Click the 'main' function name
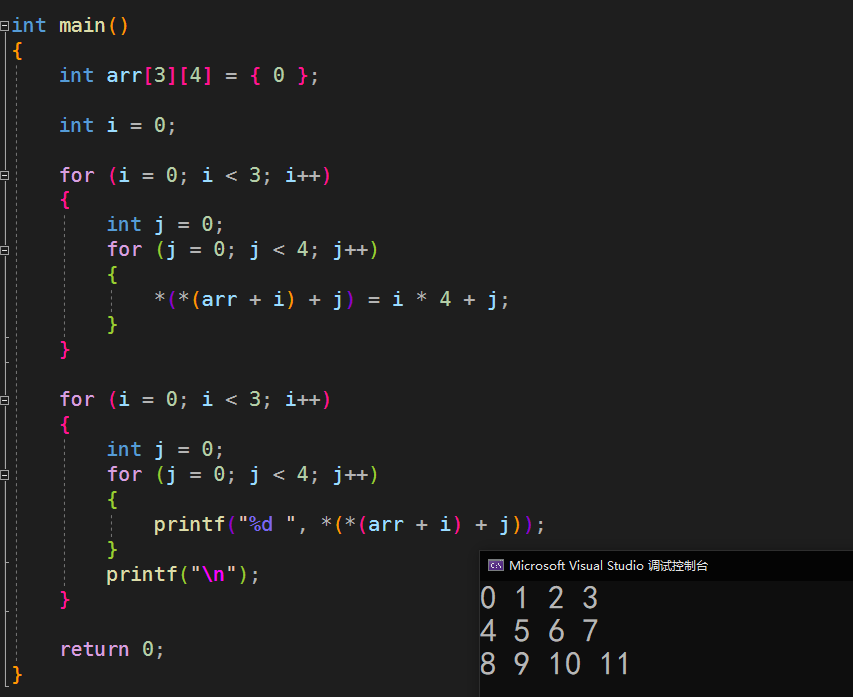 [x=82, y=26]
